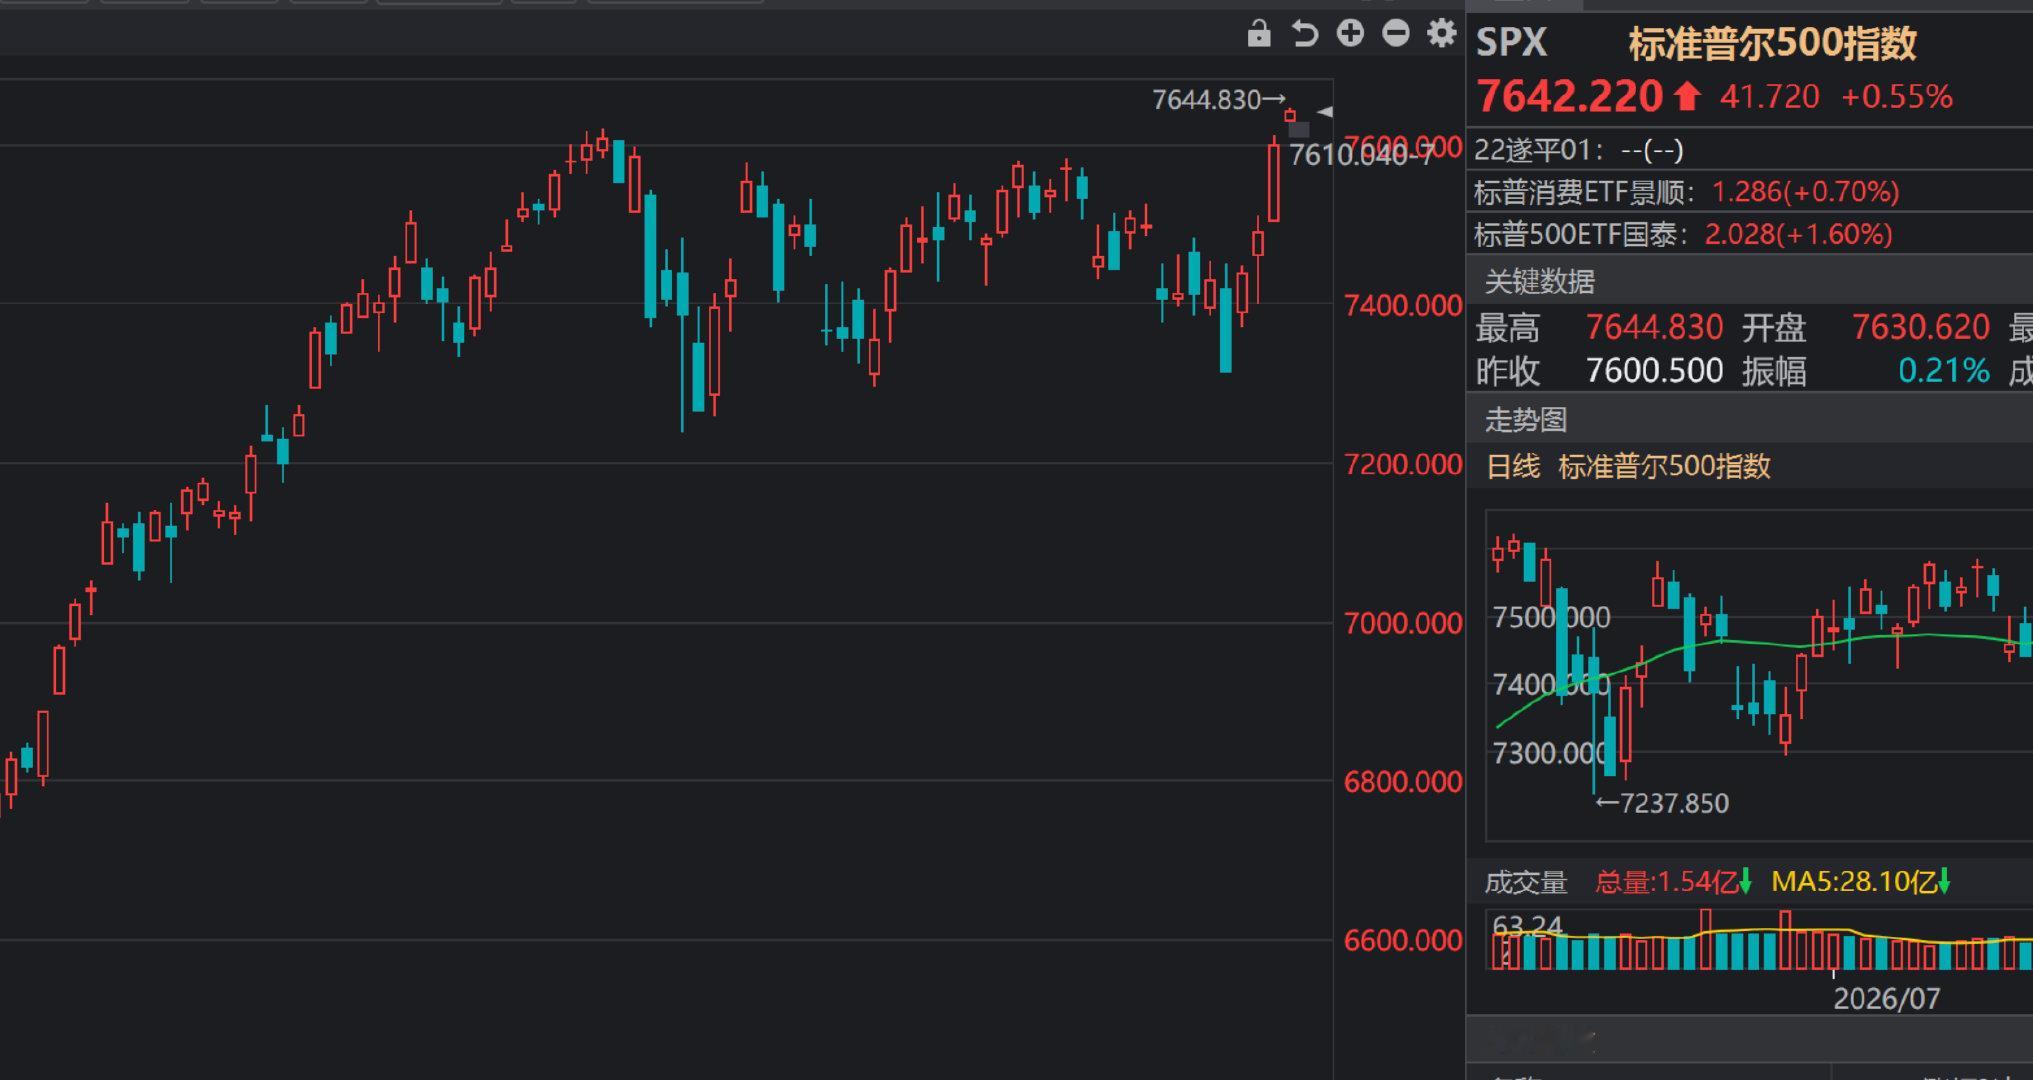Screen dimensions: 2033x1080
Task: Click green down arrow after MA5:28.10亿
Action: point(1944,882)
